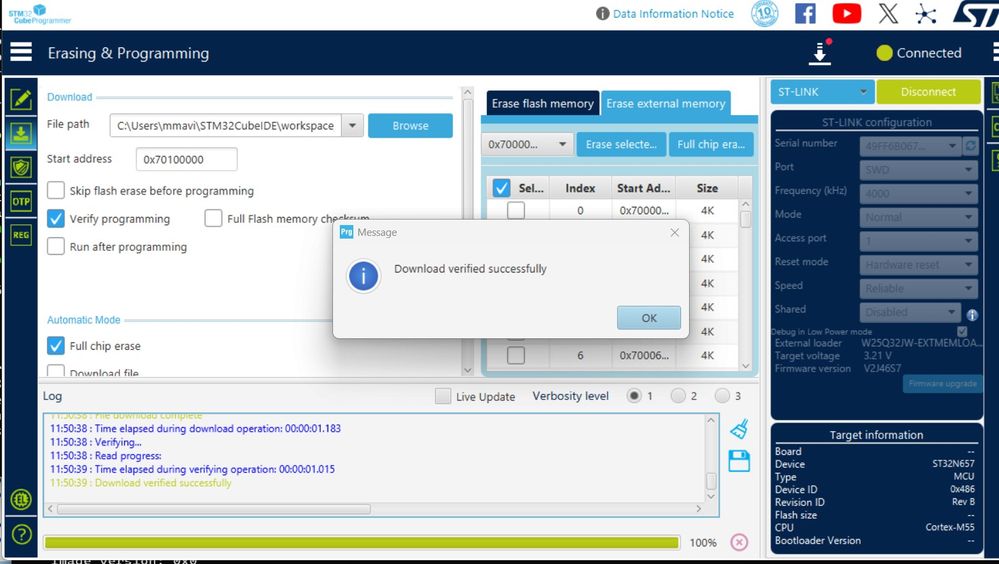The height and width of the screenshot is (564, 999).
Task: Open the Port SWD dropdown
Action: point(919,170)
